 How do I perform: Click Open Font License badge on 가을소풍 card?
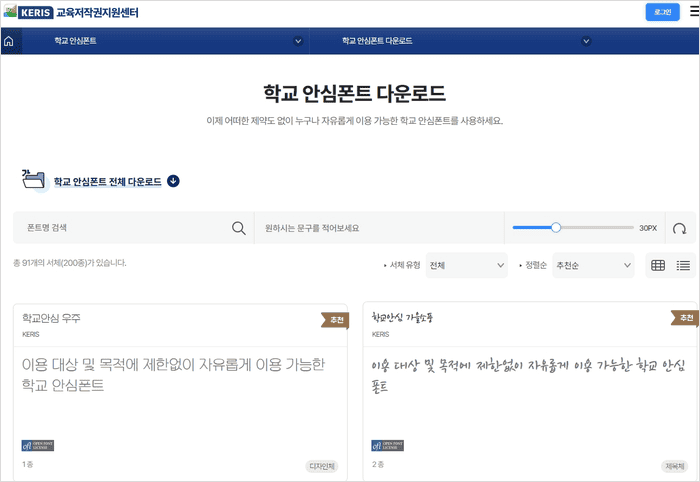388,445
